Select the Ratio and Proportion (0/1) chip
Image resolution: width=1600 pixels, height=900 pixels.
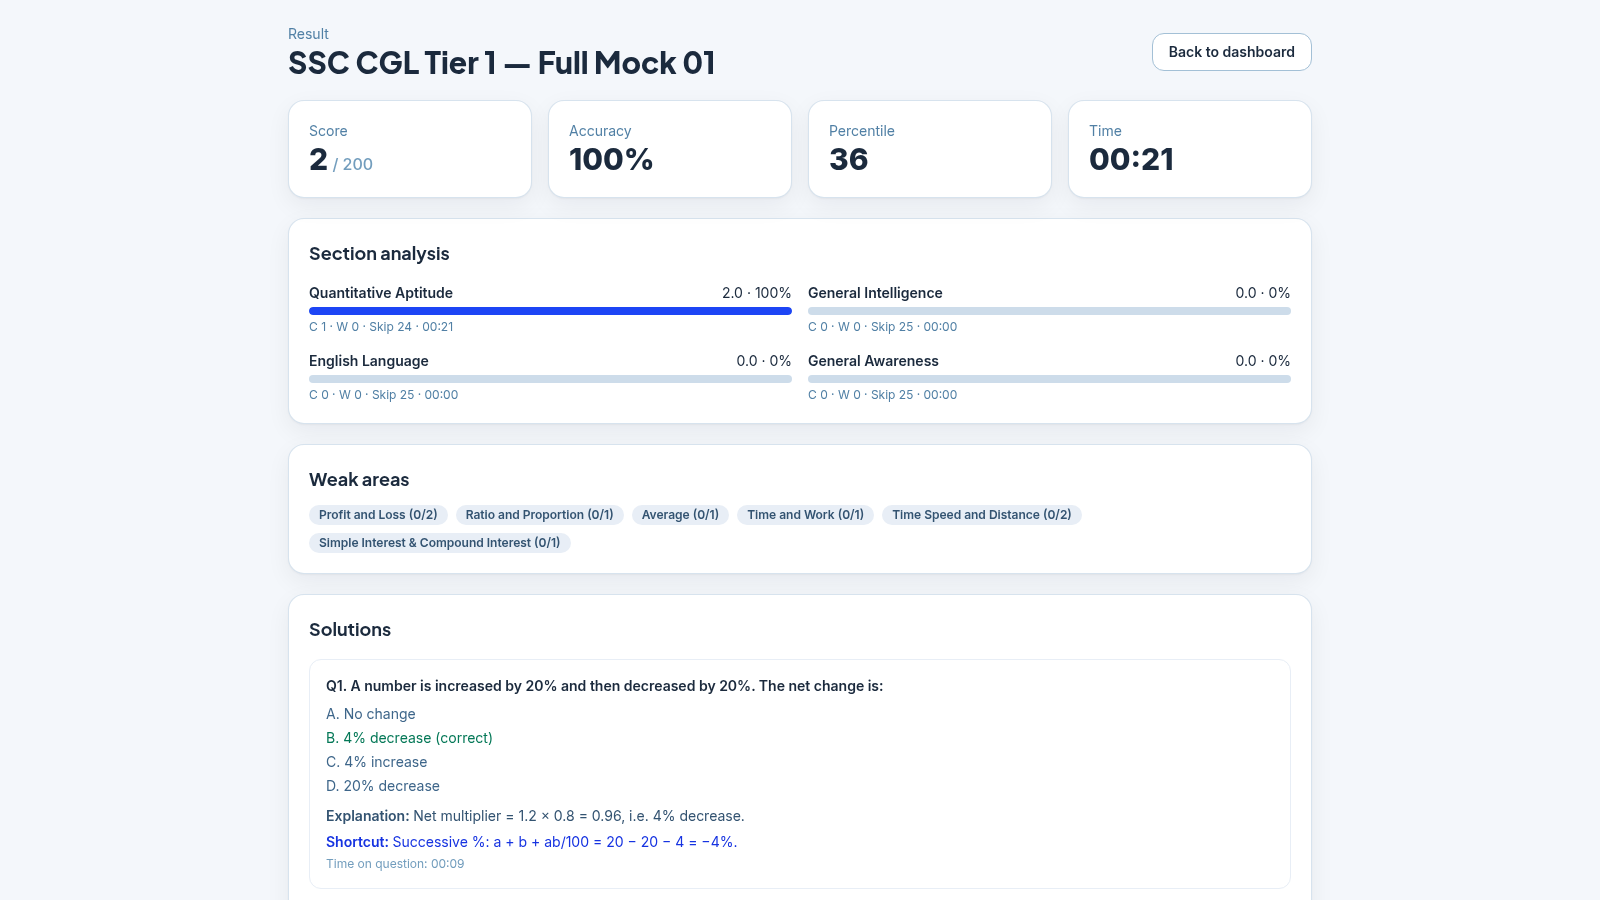pyautogui.click(x=539, y=515)
